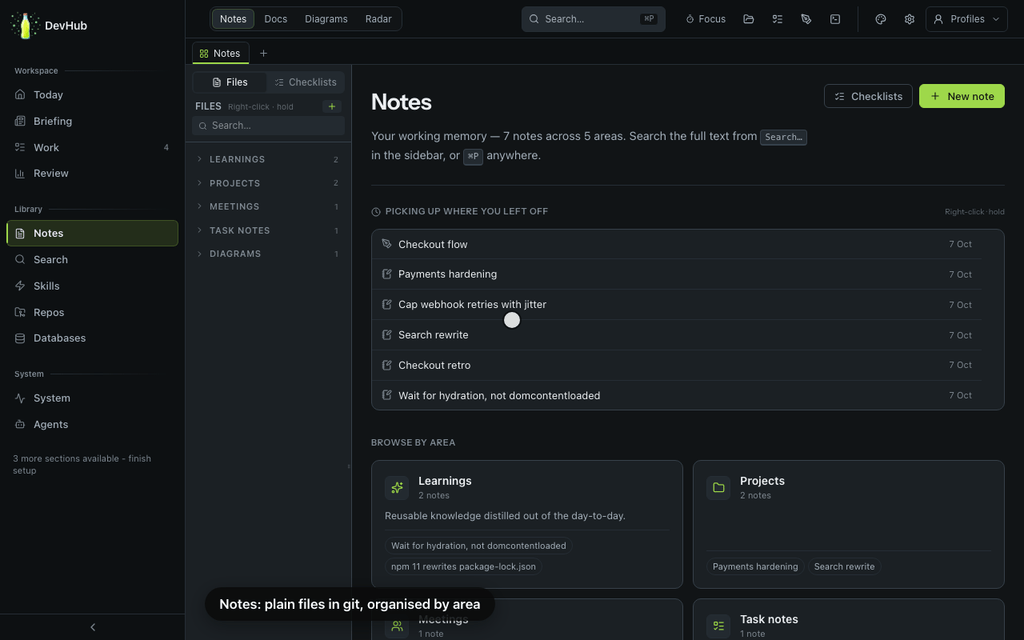Click the clock icon beside Picking up heading

[376, 212]
